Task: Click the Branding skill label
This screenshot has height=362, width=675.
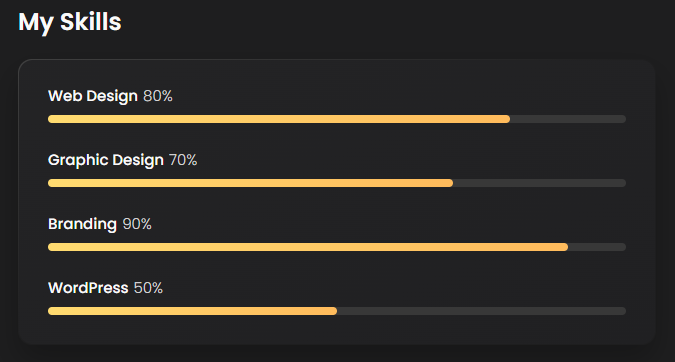Action: tap(82, 224)
